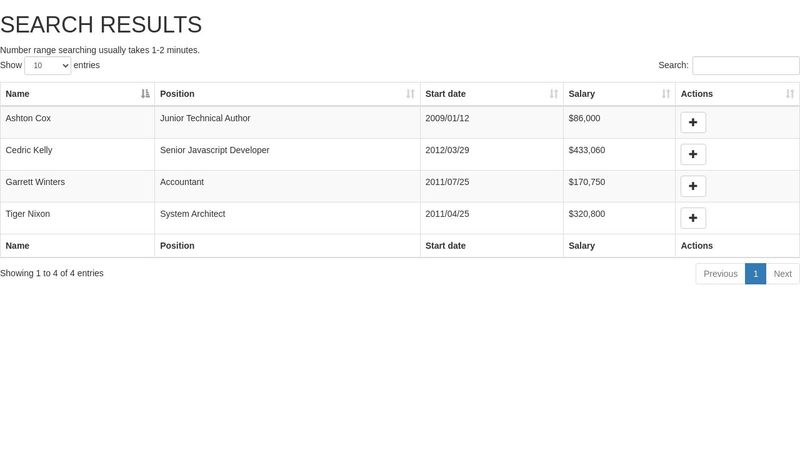Screen dimensions: 800x450
Task: Select page 1 in pagination
Action: [756, 273]
